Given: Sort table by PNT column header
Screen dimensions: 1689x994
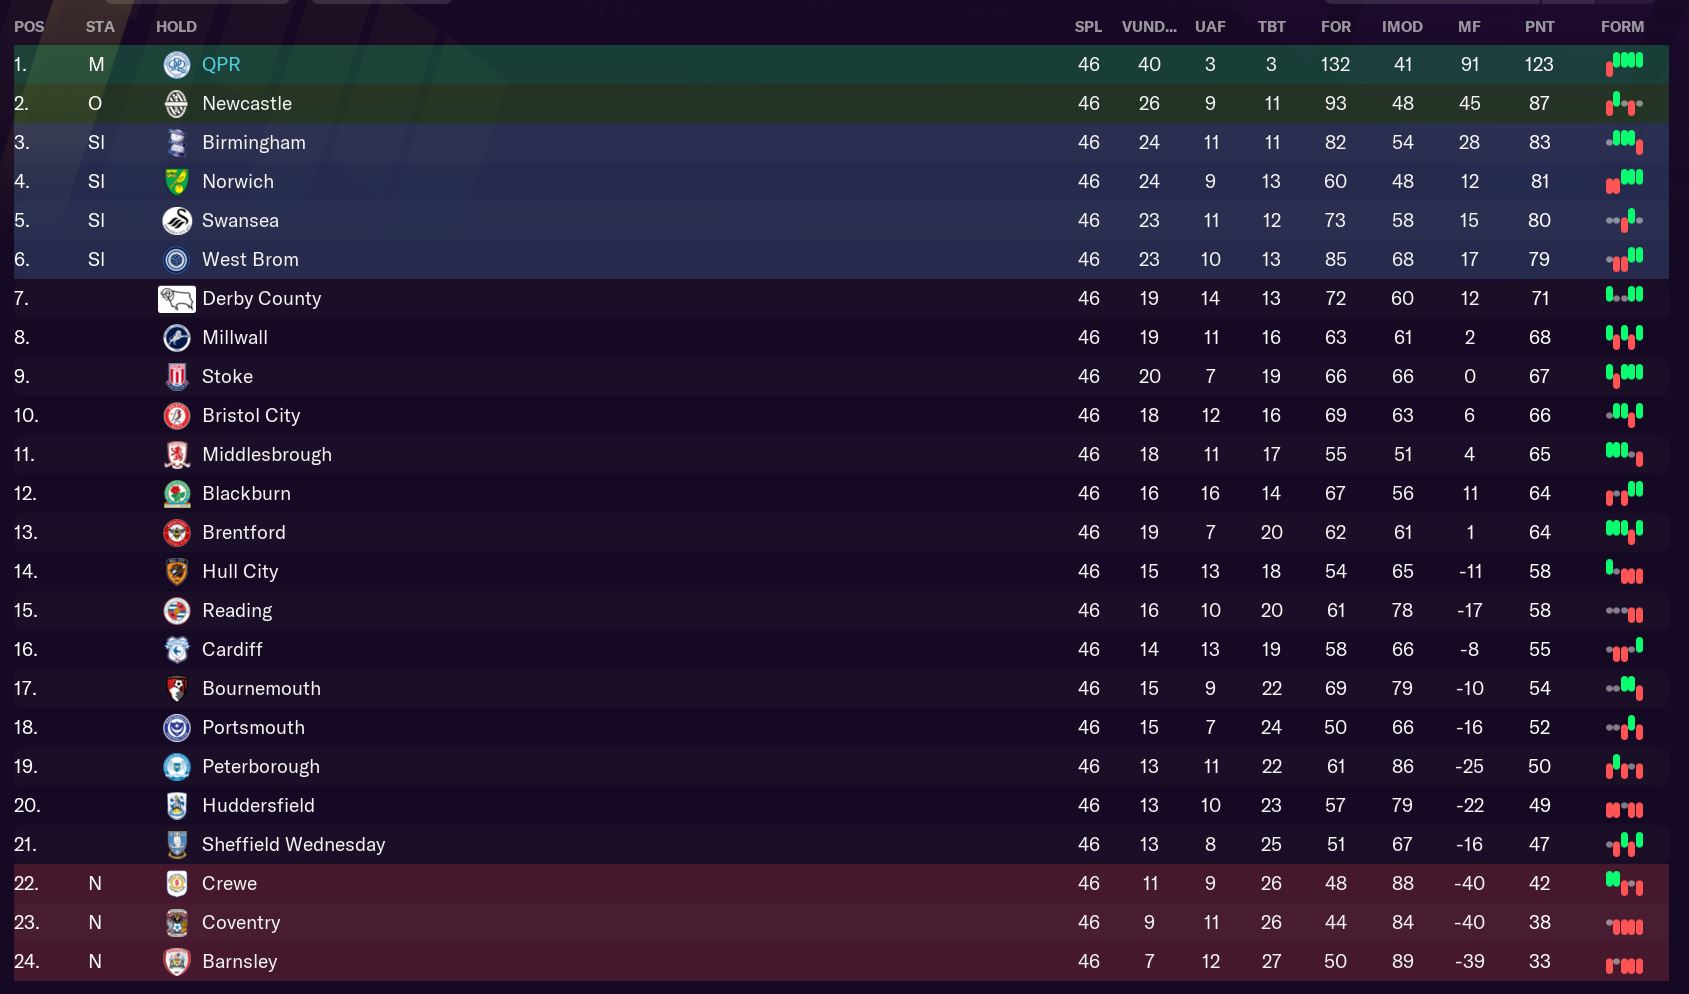Looking at the screenshot, I should (1539, 27).
